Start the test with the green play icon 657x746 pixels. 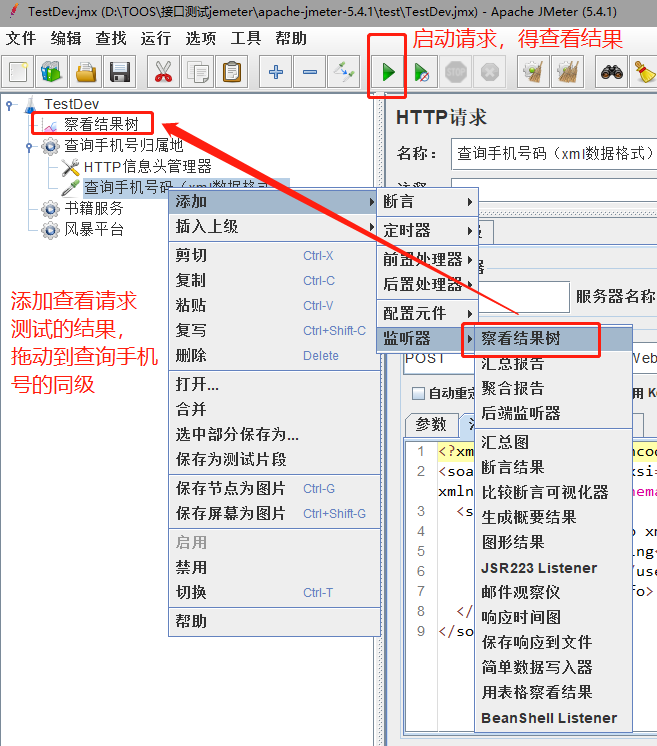tap(388, 72)
